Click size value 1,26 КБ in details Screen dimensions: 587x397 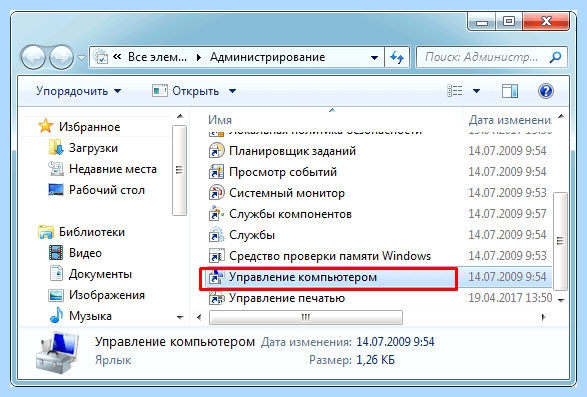click(x=375, y=360)
